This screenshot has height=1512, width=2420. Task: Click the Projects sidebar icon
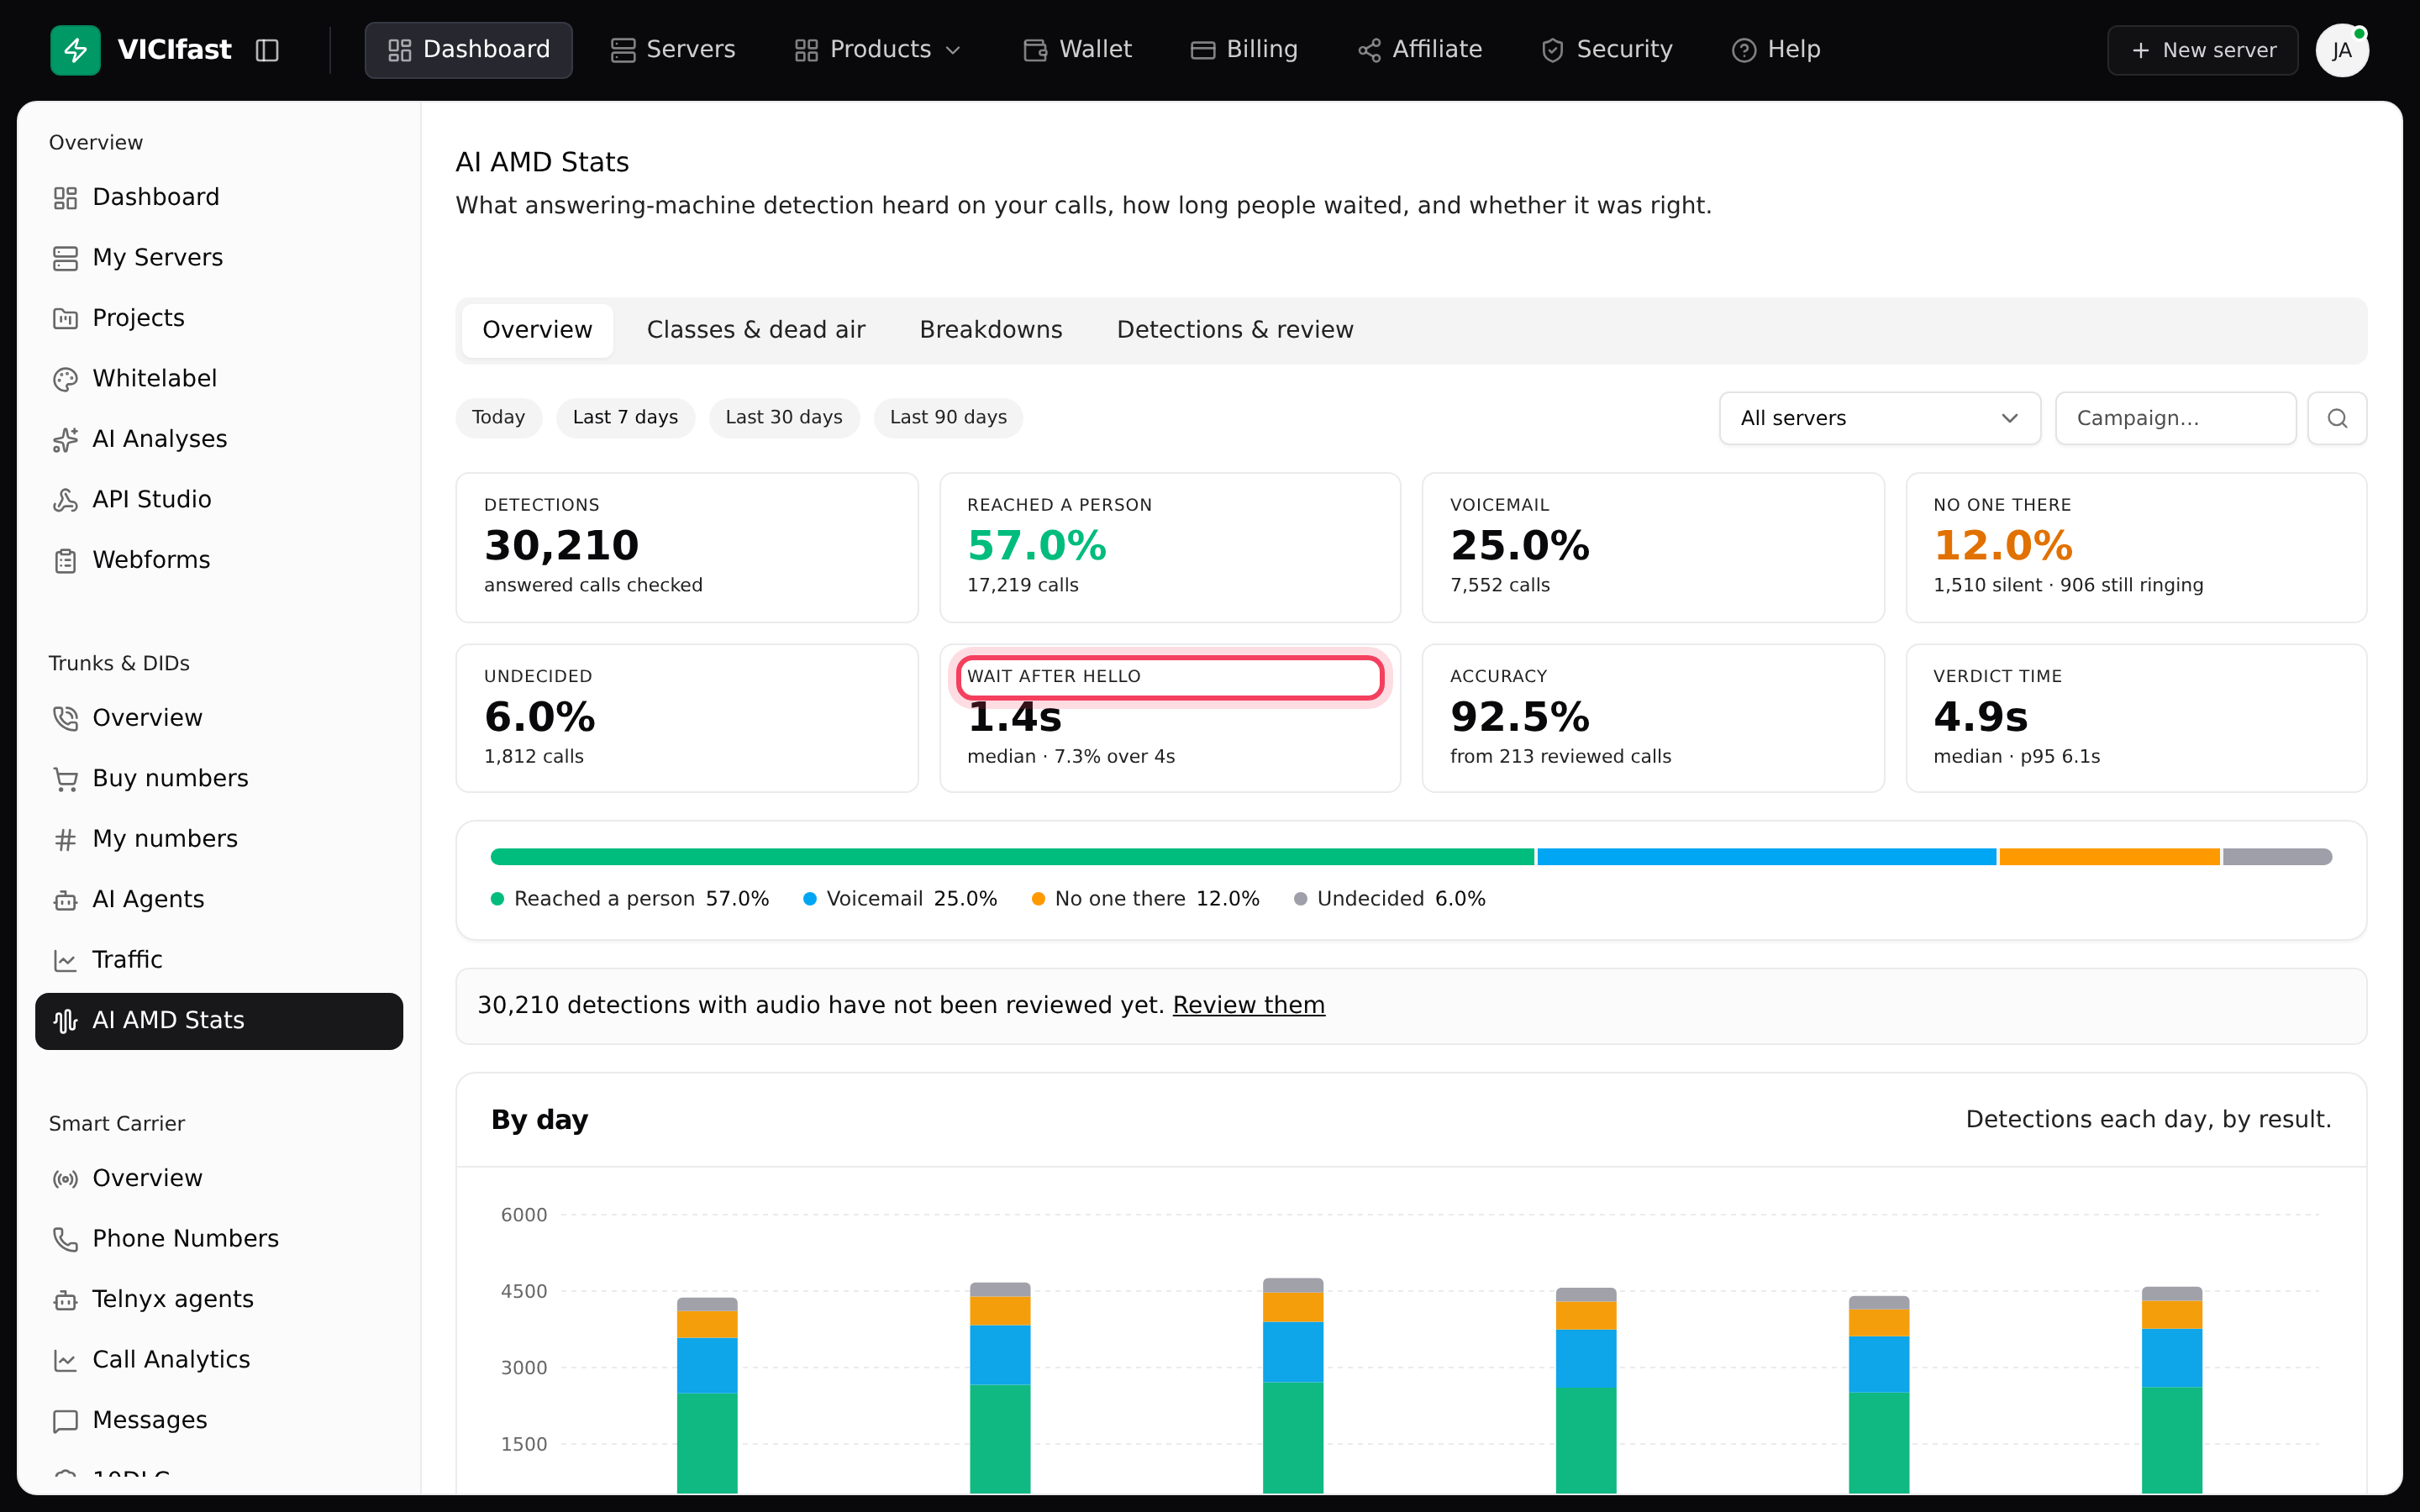(x=65, y=319)
